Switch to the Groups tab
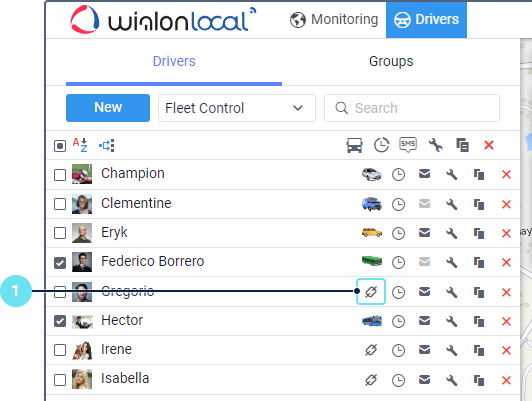This screenshot has height=401, width=532. [x=391, y=61]
